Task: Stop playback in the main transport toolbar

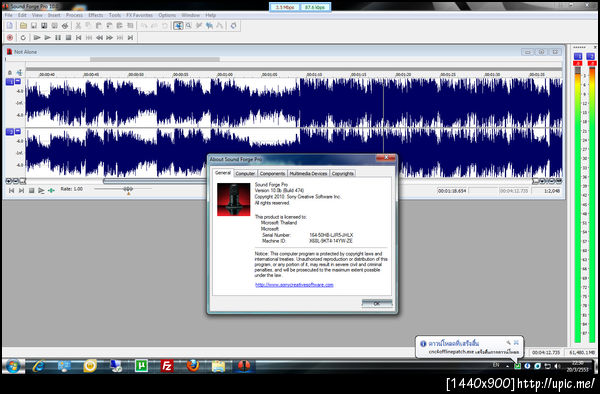Action: (x=68, y=37)
